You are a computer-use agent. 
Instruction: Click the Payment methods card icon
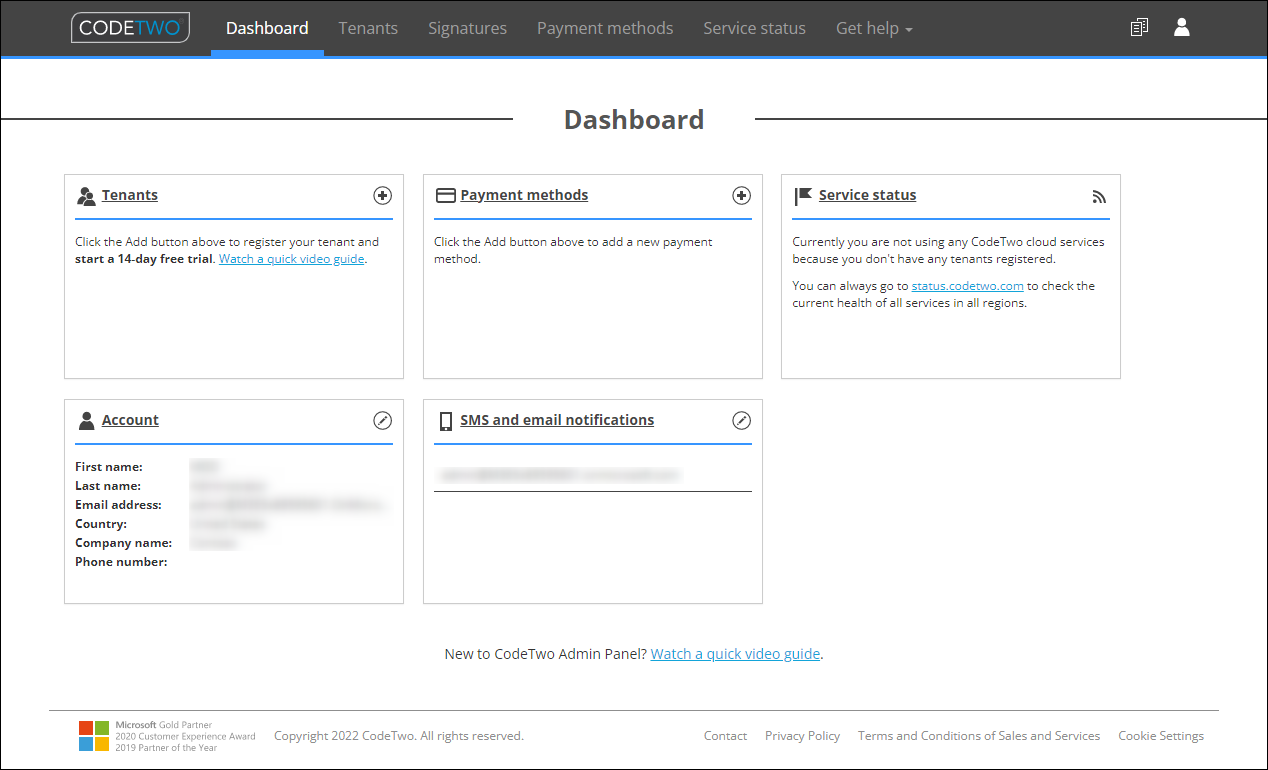[x=445, y=196]
